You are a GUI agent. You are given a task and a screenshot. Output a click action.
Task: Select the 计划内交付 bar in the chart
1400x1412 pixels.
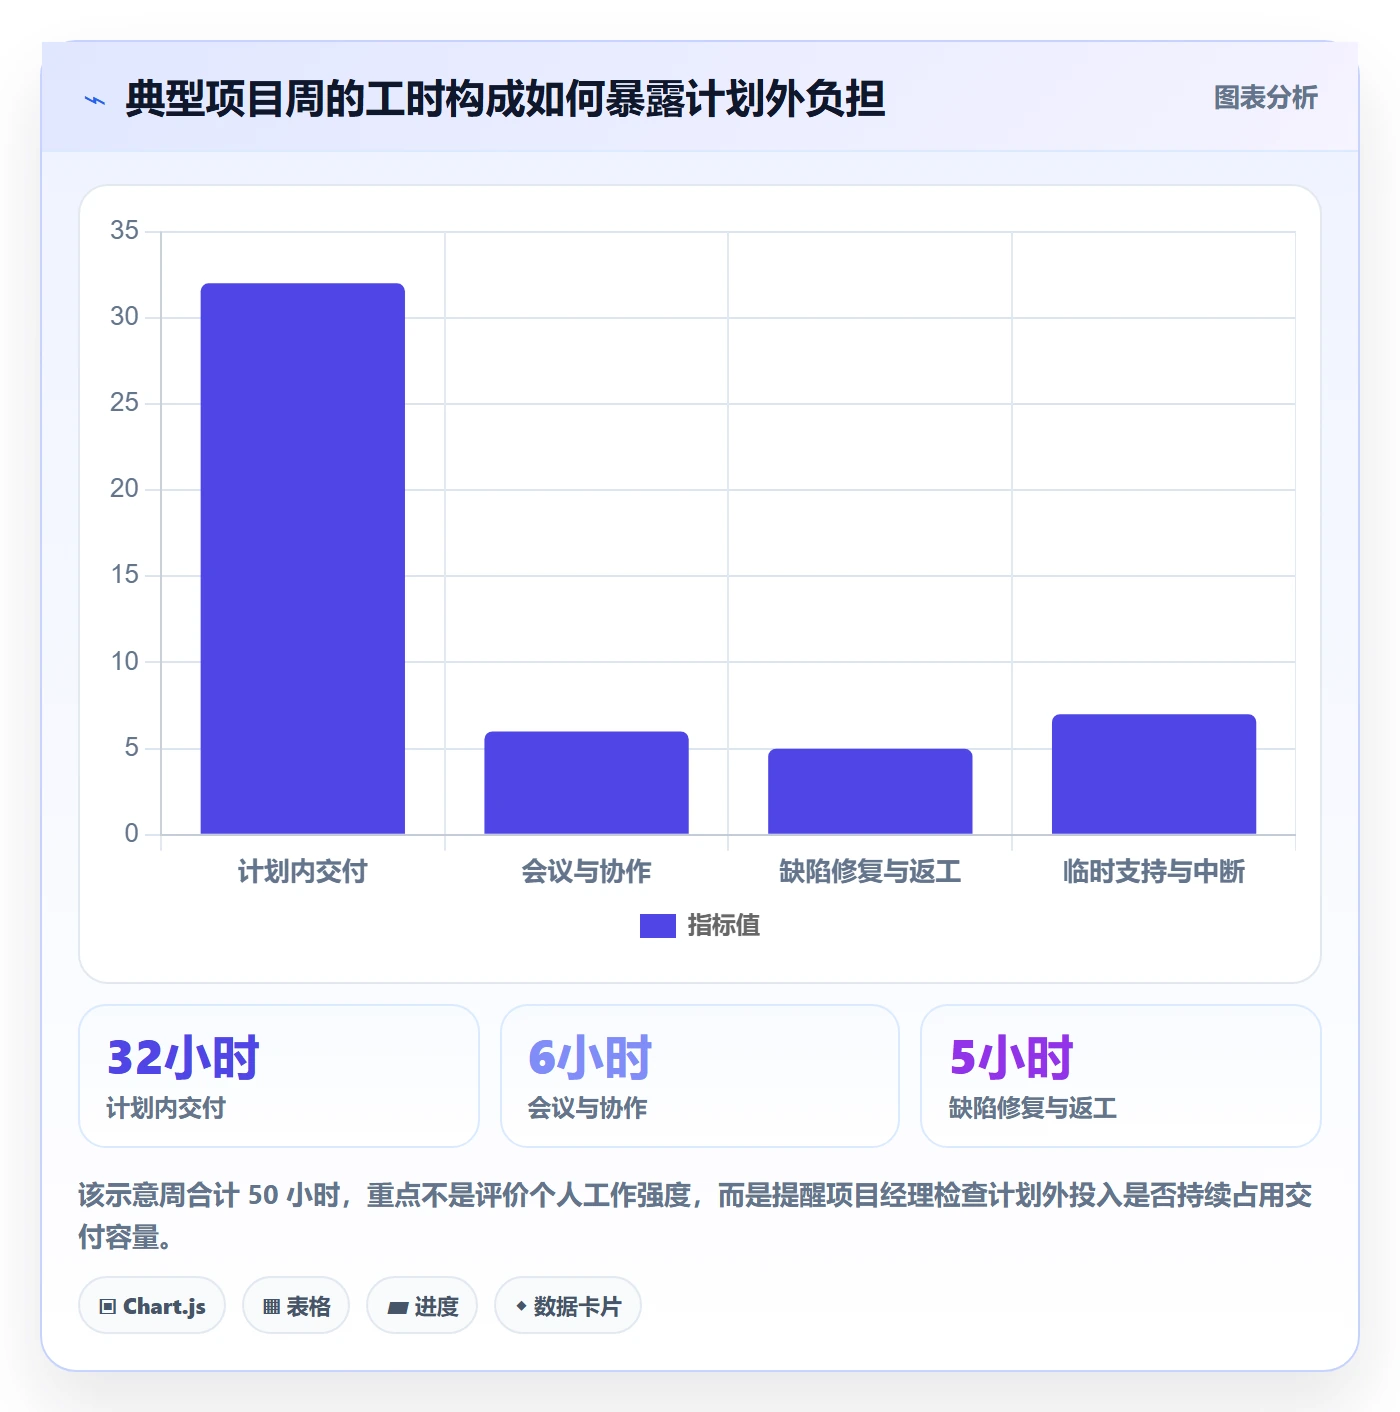(303, 558)
